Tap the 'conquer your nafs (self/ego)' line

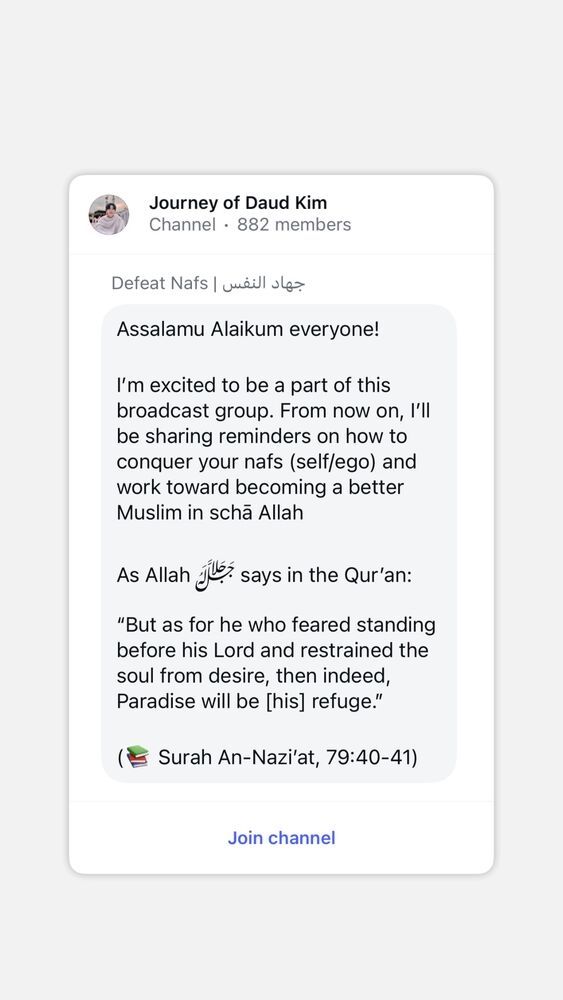click(267, 462)
